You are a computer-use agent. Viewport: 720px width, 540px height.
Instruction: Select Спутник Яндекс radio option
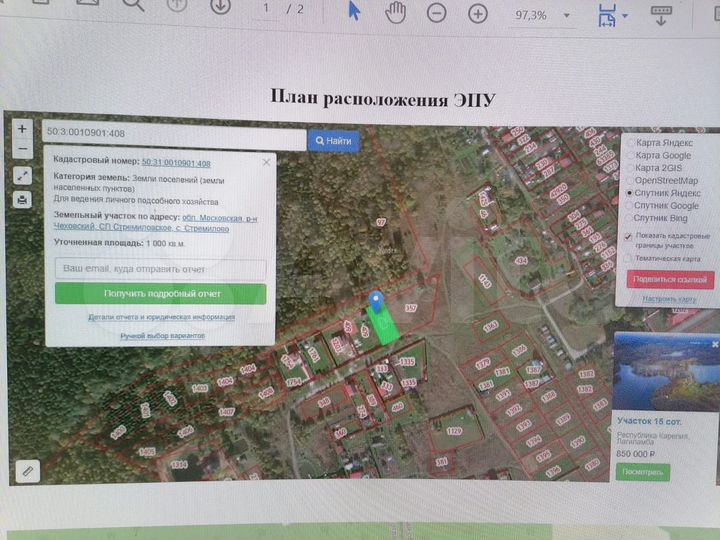(630, 193)
